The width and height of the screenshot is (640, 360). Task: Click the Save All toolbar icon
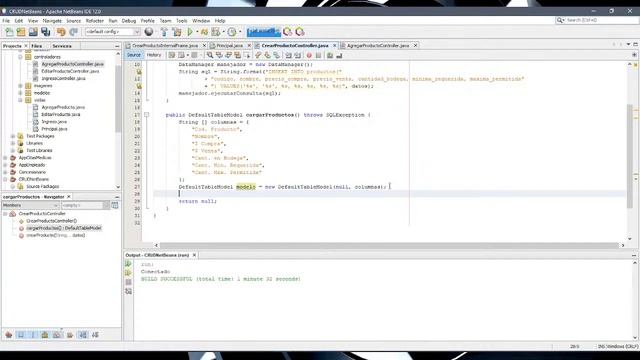coord(46,32)
